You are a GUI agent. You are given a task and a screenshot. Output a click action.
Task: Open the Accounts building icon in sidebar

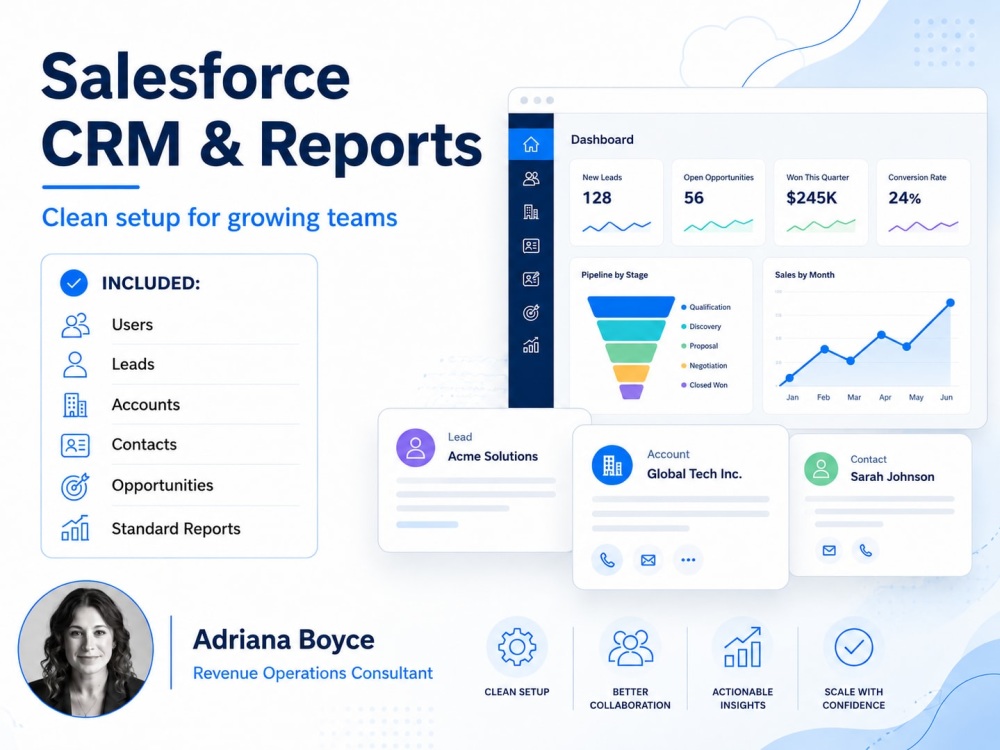pos(531,212)
